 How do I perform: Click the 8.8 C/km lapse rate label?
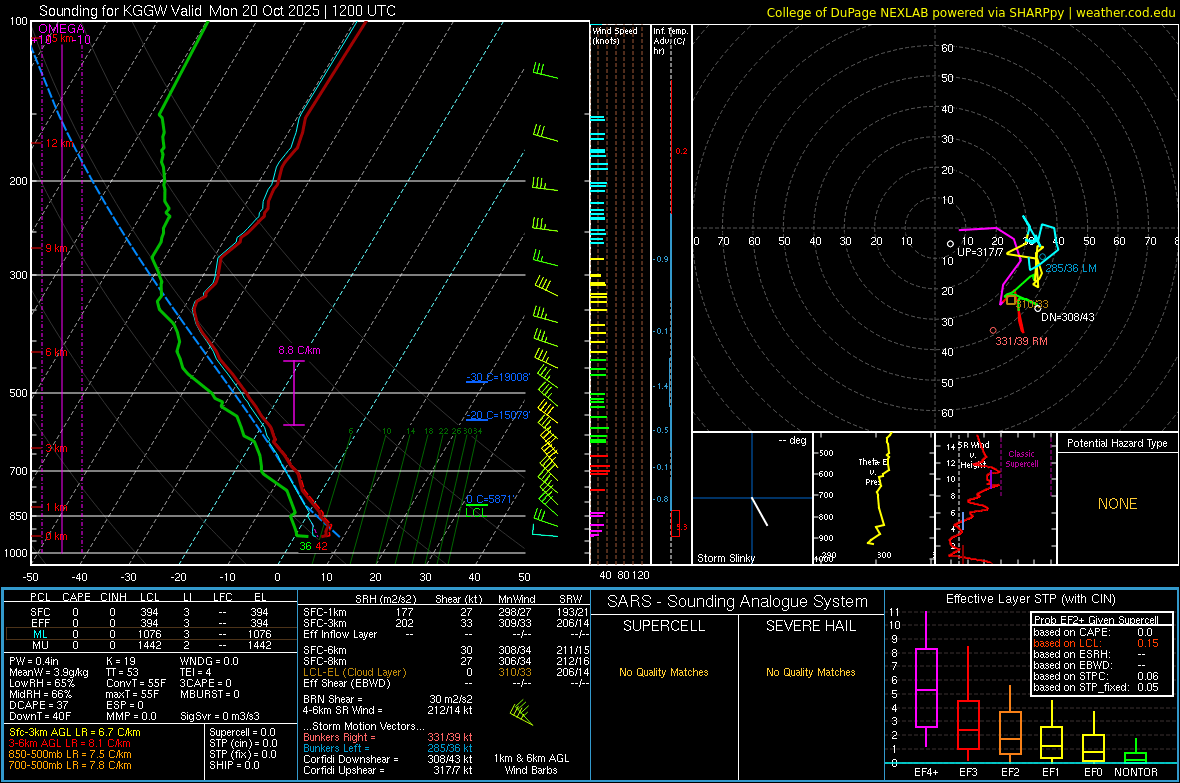pyautogui.click(x=300, y=350)
